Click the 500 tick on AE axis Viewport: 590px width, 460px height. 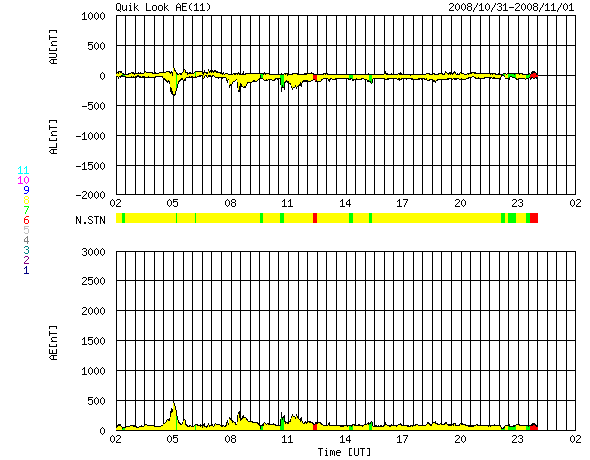click(x=97, y=401)
